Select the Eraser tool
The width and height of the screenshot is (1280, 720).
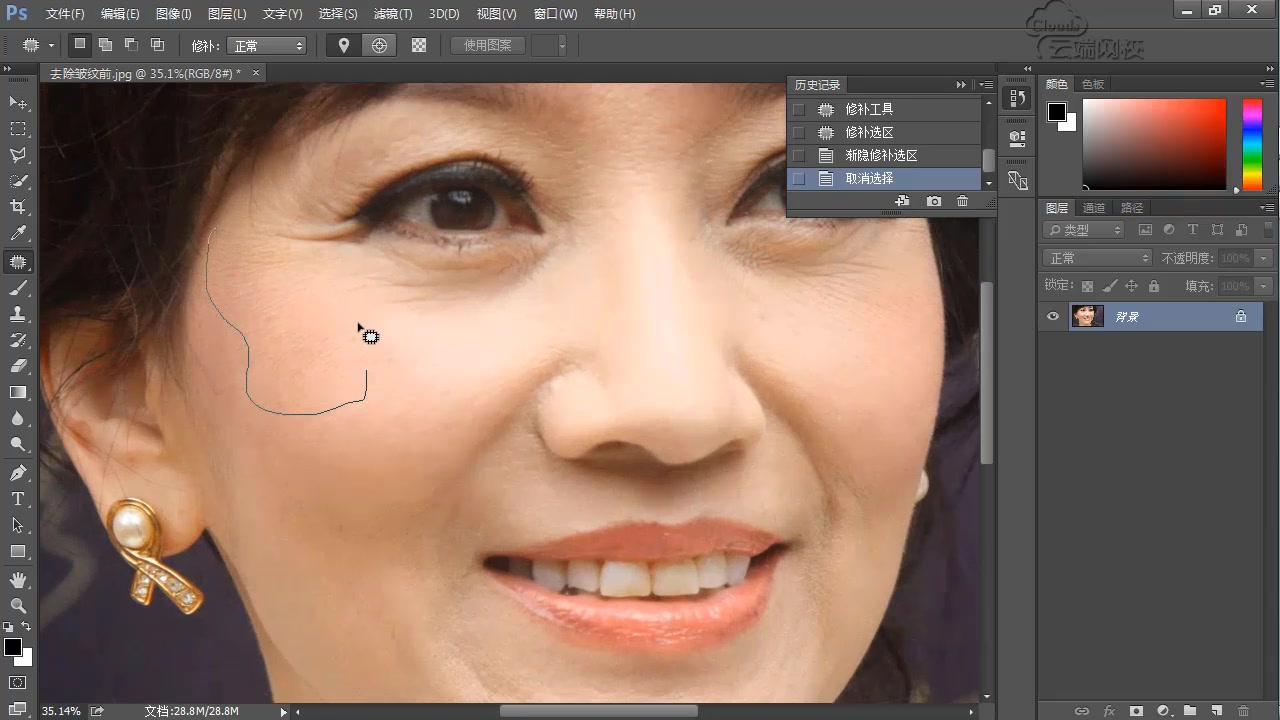click(18, 366)
